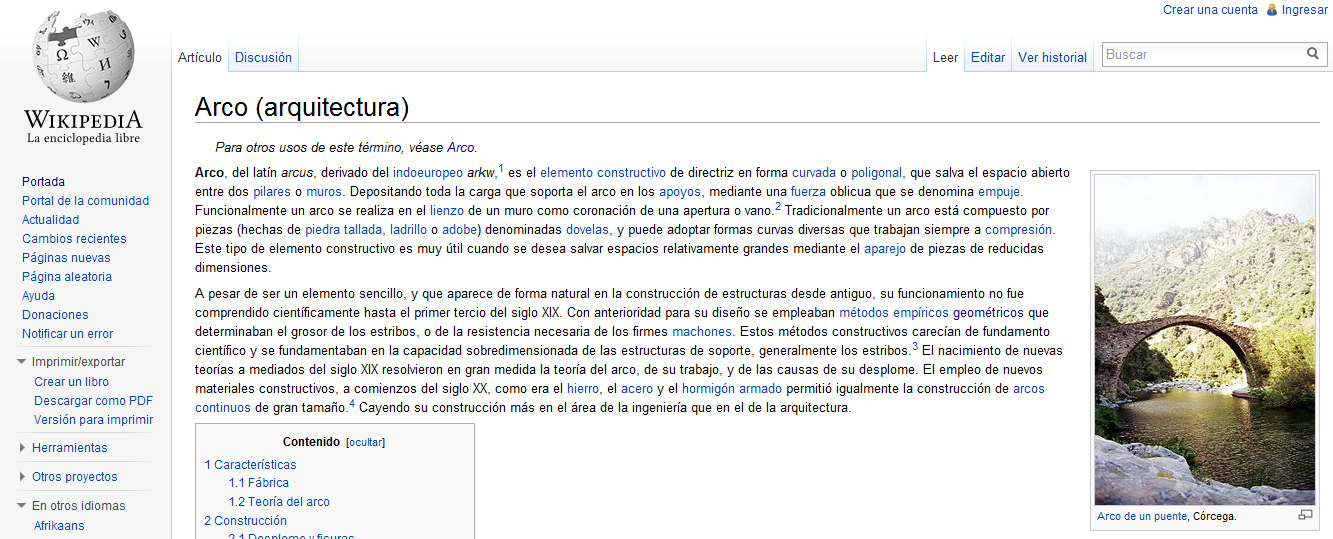Click footnote reference 2 after vano
Screen dimensions: 1333x539
(x=778, y=206)
